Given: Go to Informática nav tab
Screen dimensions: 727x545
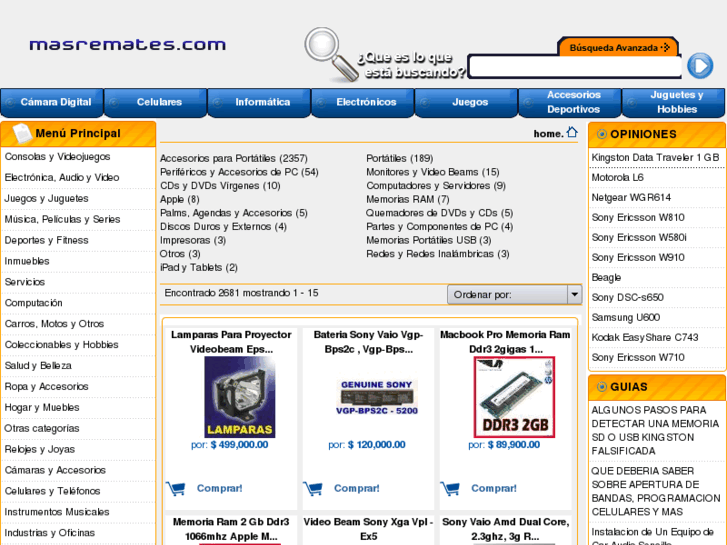Looking at the screenshot, I should 259,103.
